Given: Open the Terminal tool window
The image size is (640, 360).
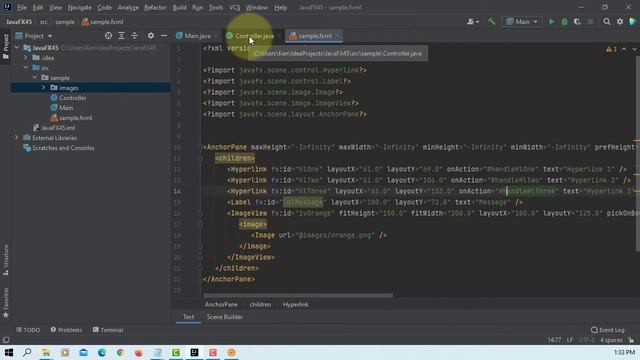Looking at the screenshot, I should 108,330.
